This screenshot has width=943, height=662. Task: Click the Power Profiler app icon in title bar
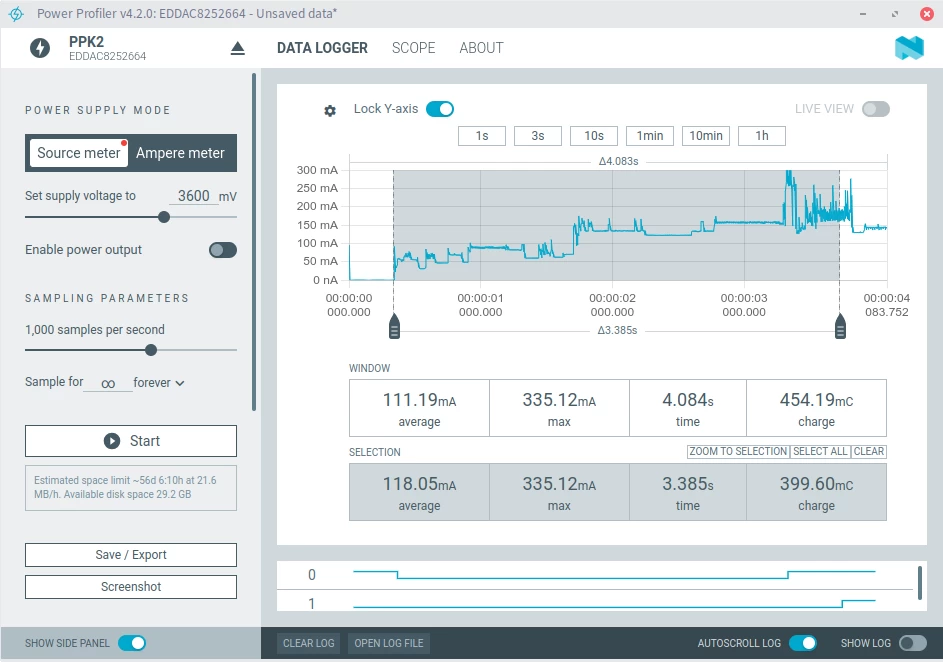click(16, 14)
